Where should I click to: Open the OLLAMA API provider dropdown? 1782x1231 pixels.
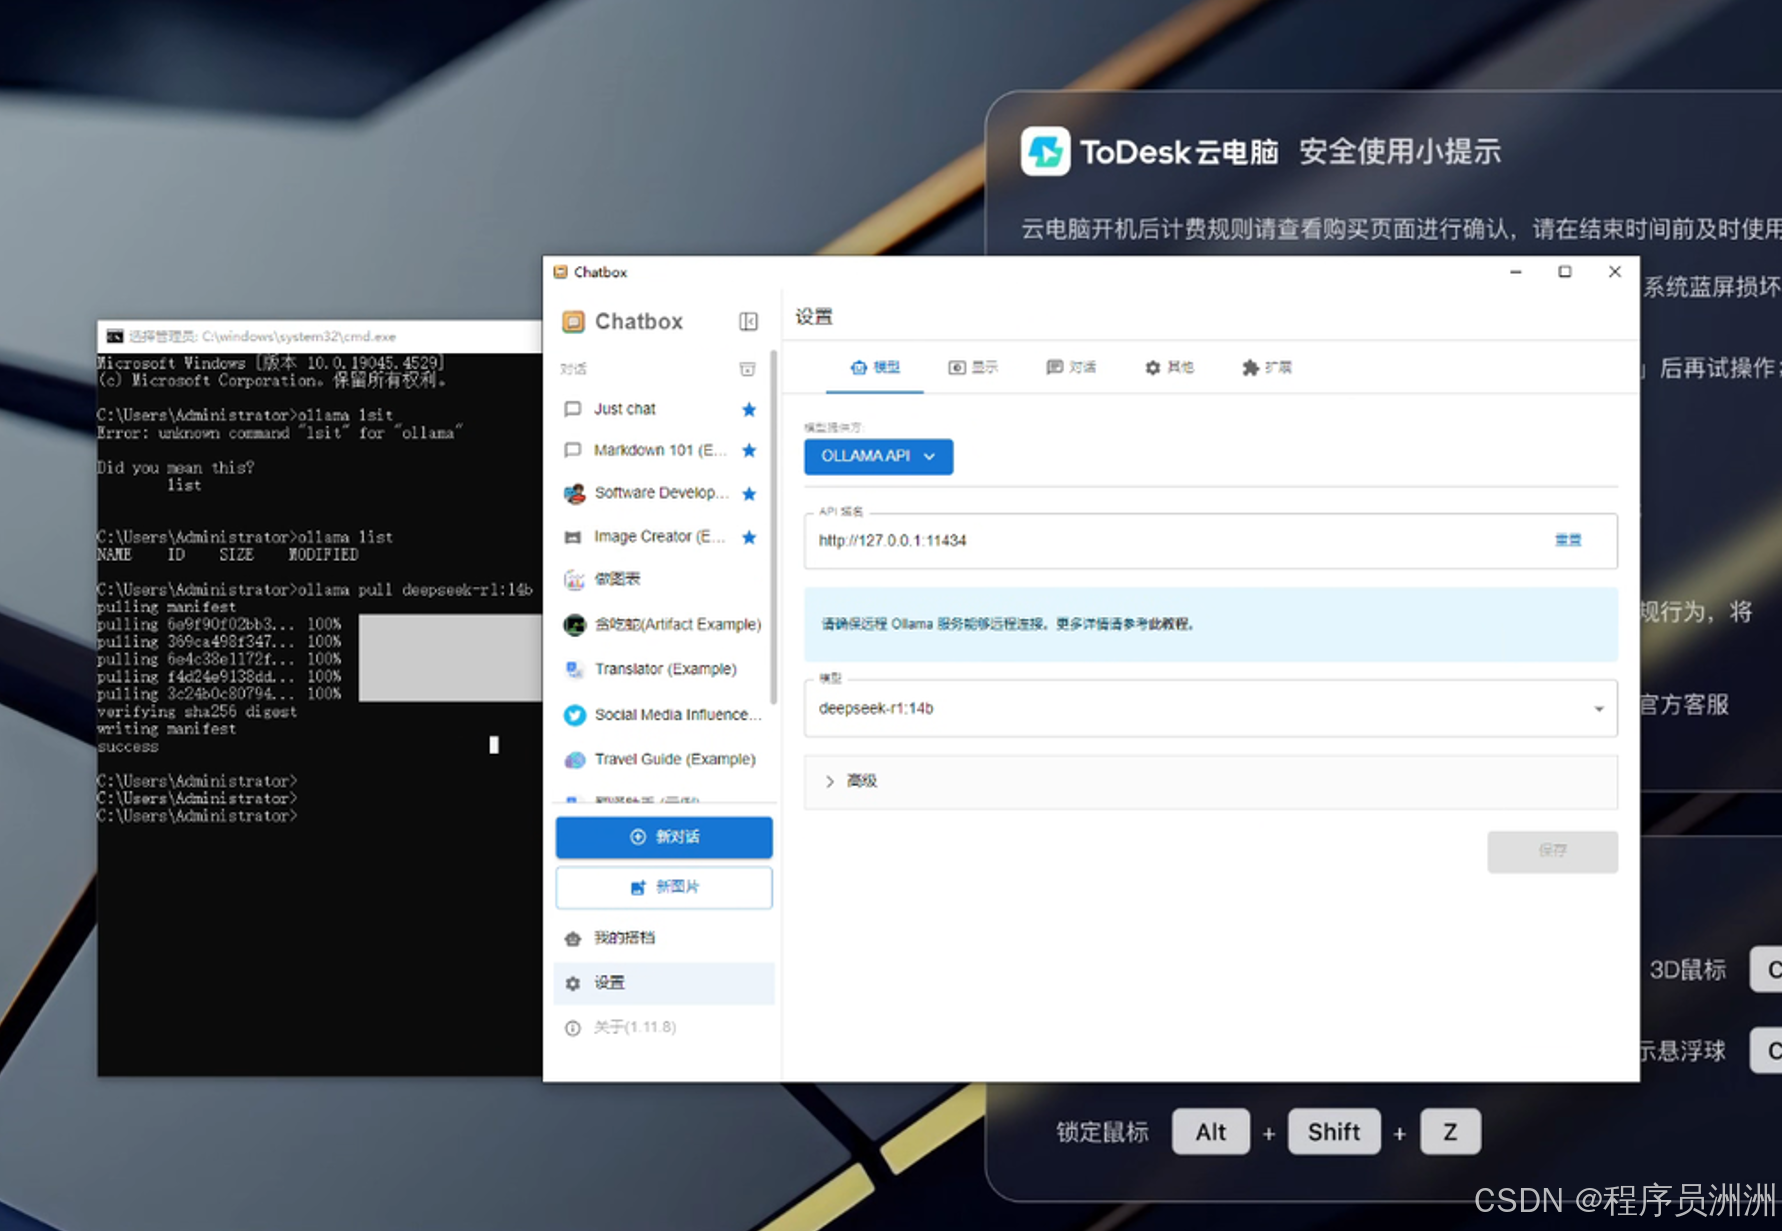coord(878,456)
